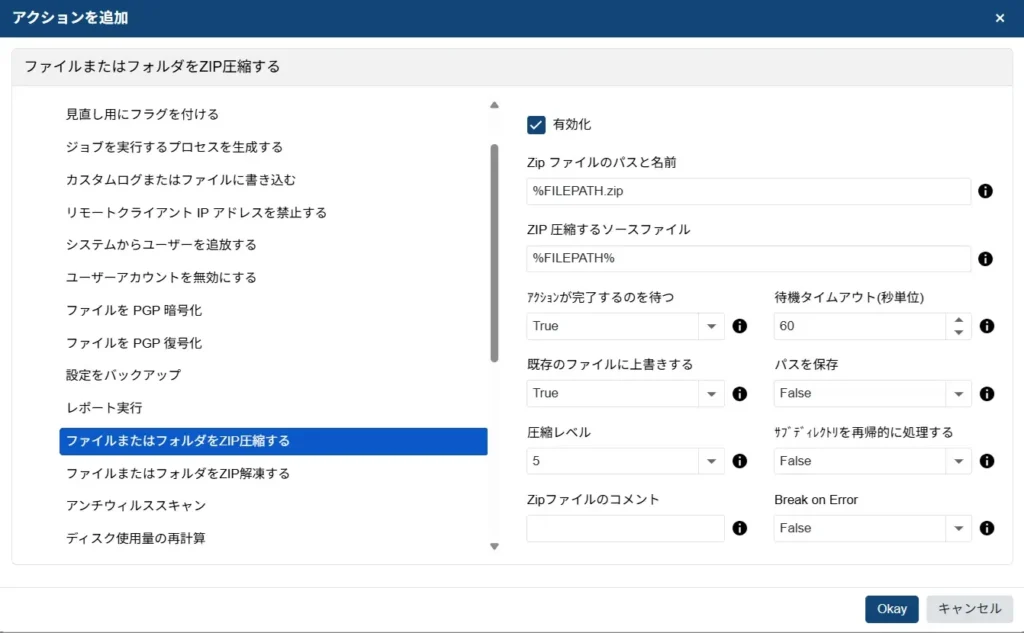
Task: Close the アクションを追加 dialog with X
Action: click(1000, 18)
